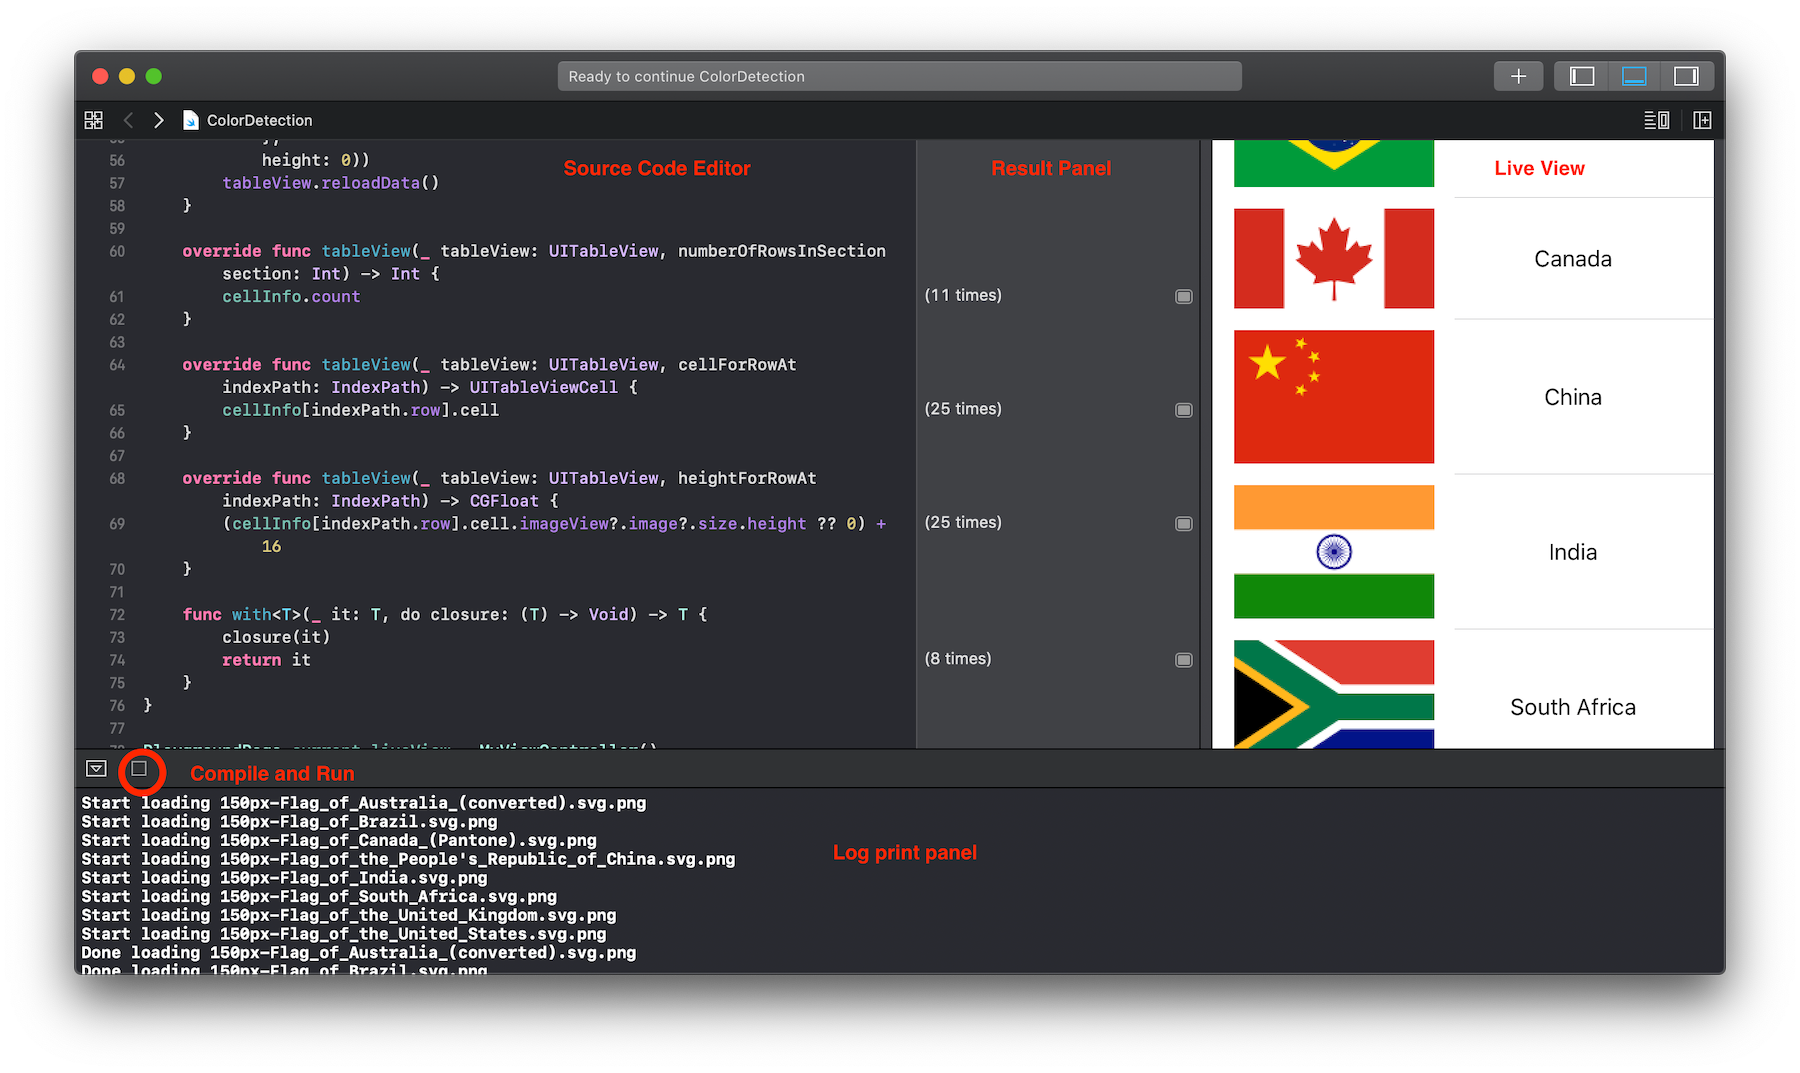Show inline result for the (8 times) line
The width and height of the screenshot is (1800, 1073).
[1183, 659]
